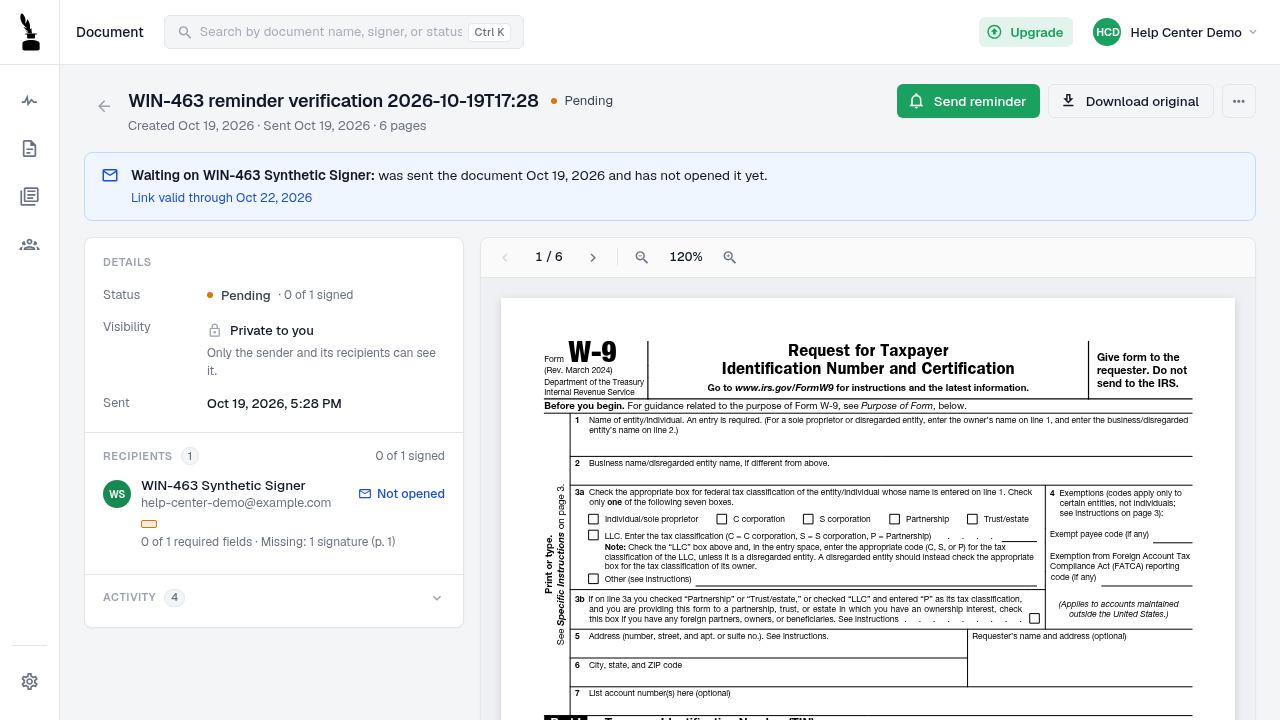Click the Upgrade button
This screenshot has width=1280, height=720.
click(x=1026, y=32)
